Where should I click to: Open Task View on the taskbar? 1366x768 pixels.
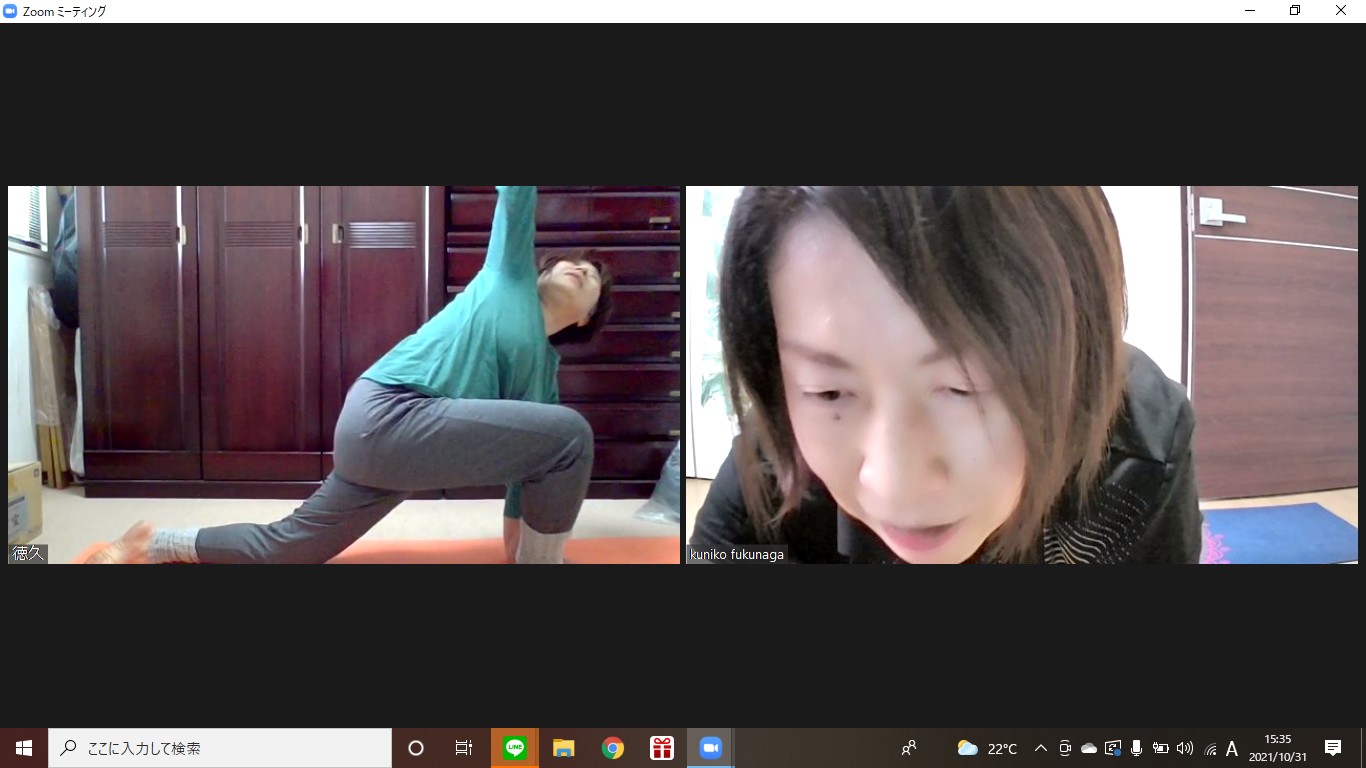(x=464, y=748)
